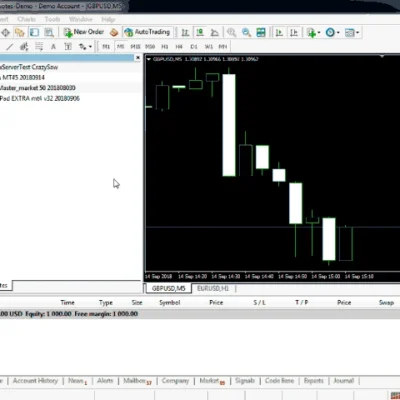The height and width of the screenshot is (400, 400).
Task: Click the Time column header
Action: coord(67,303)
